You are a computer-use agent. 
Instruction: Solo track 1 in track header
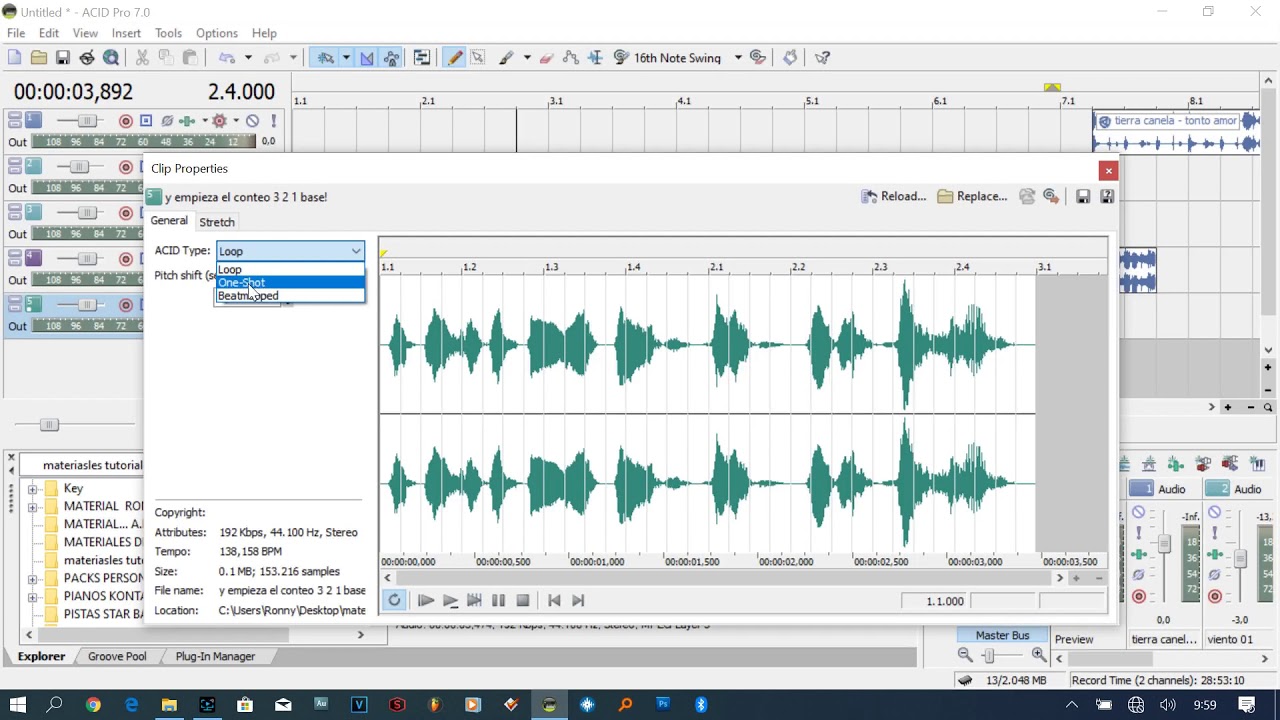pyautogui.click(x=273, y=121)
